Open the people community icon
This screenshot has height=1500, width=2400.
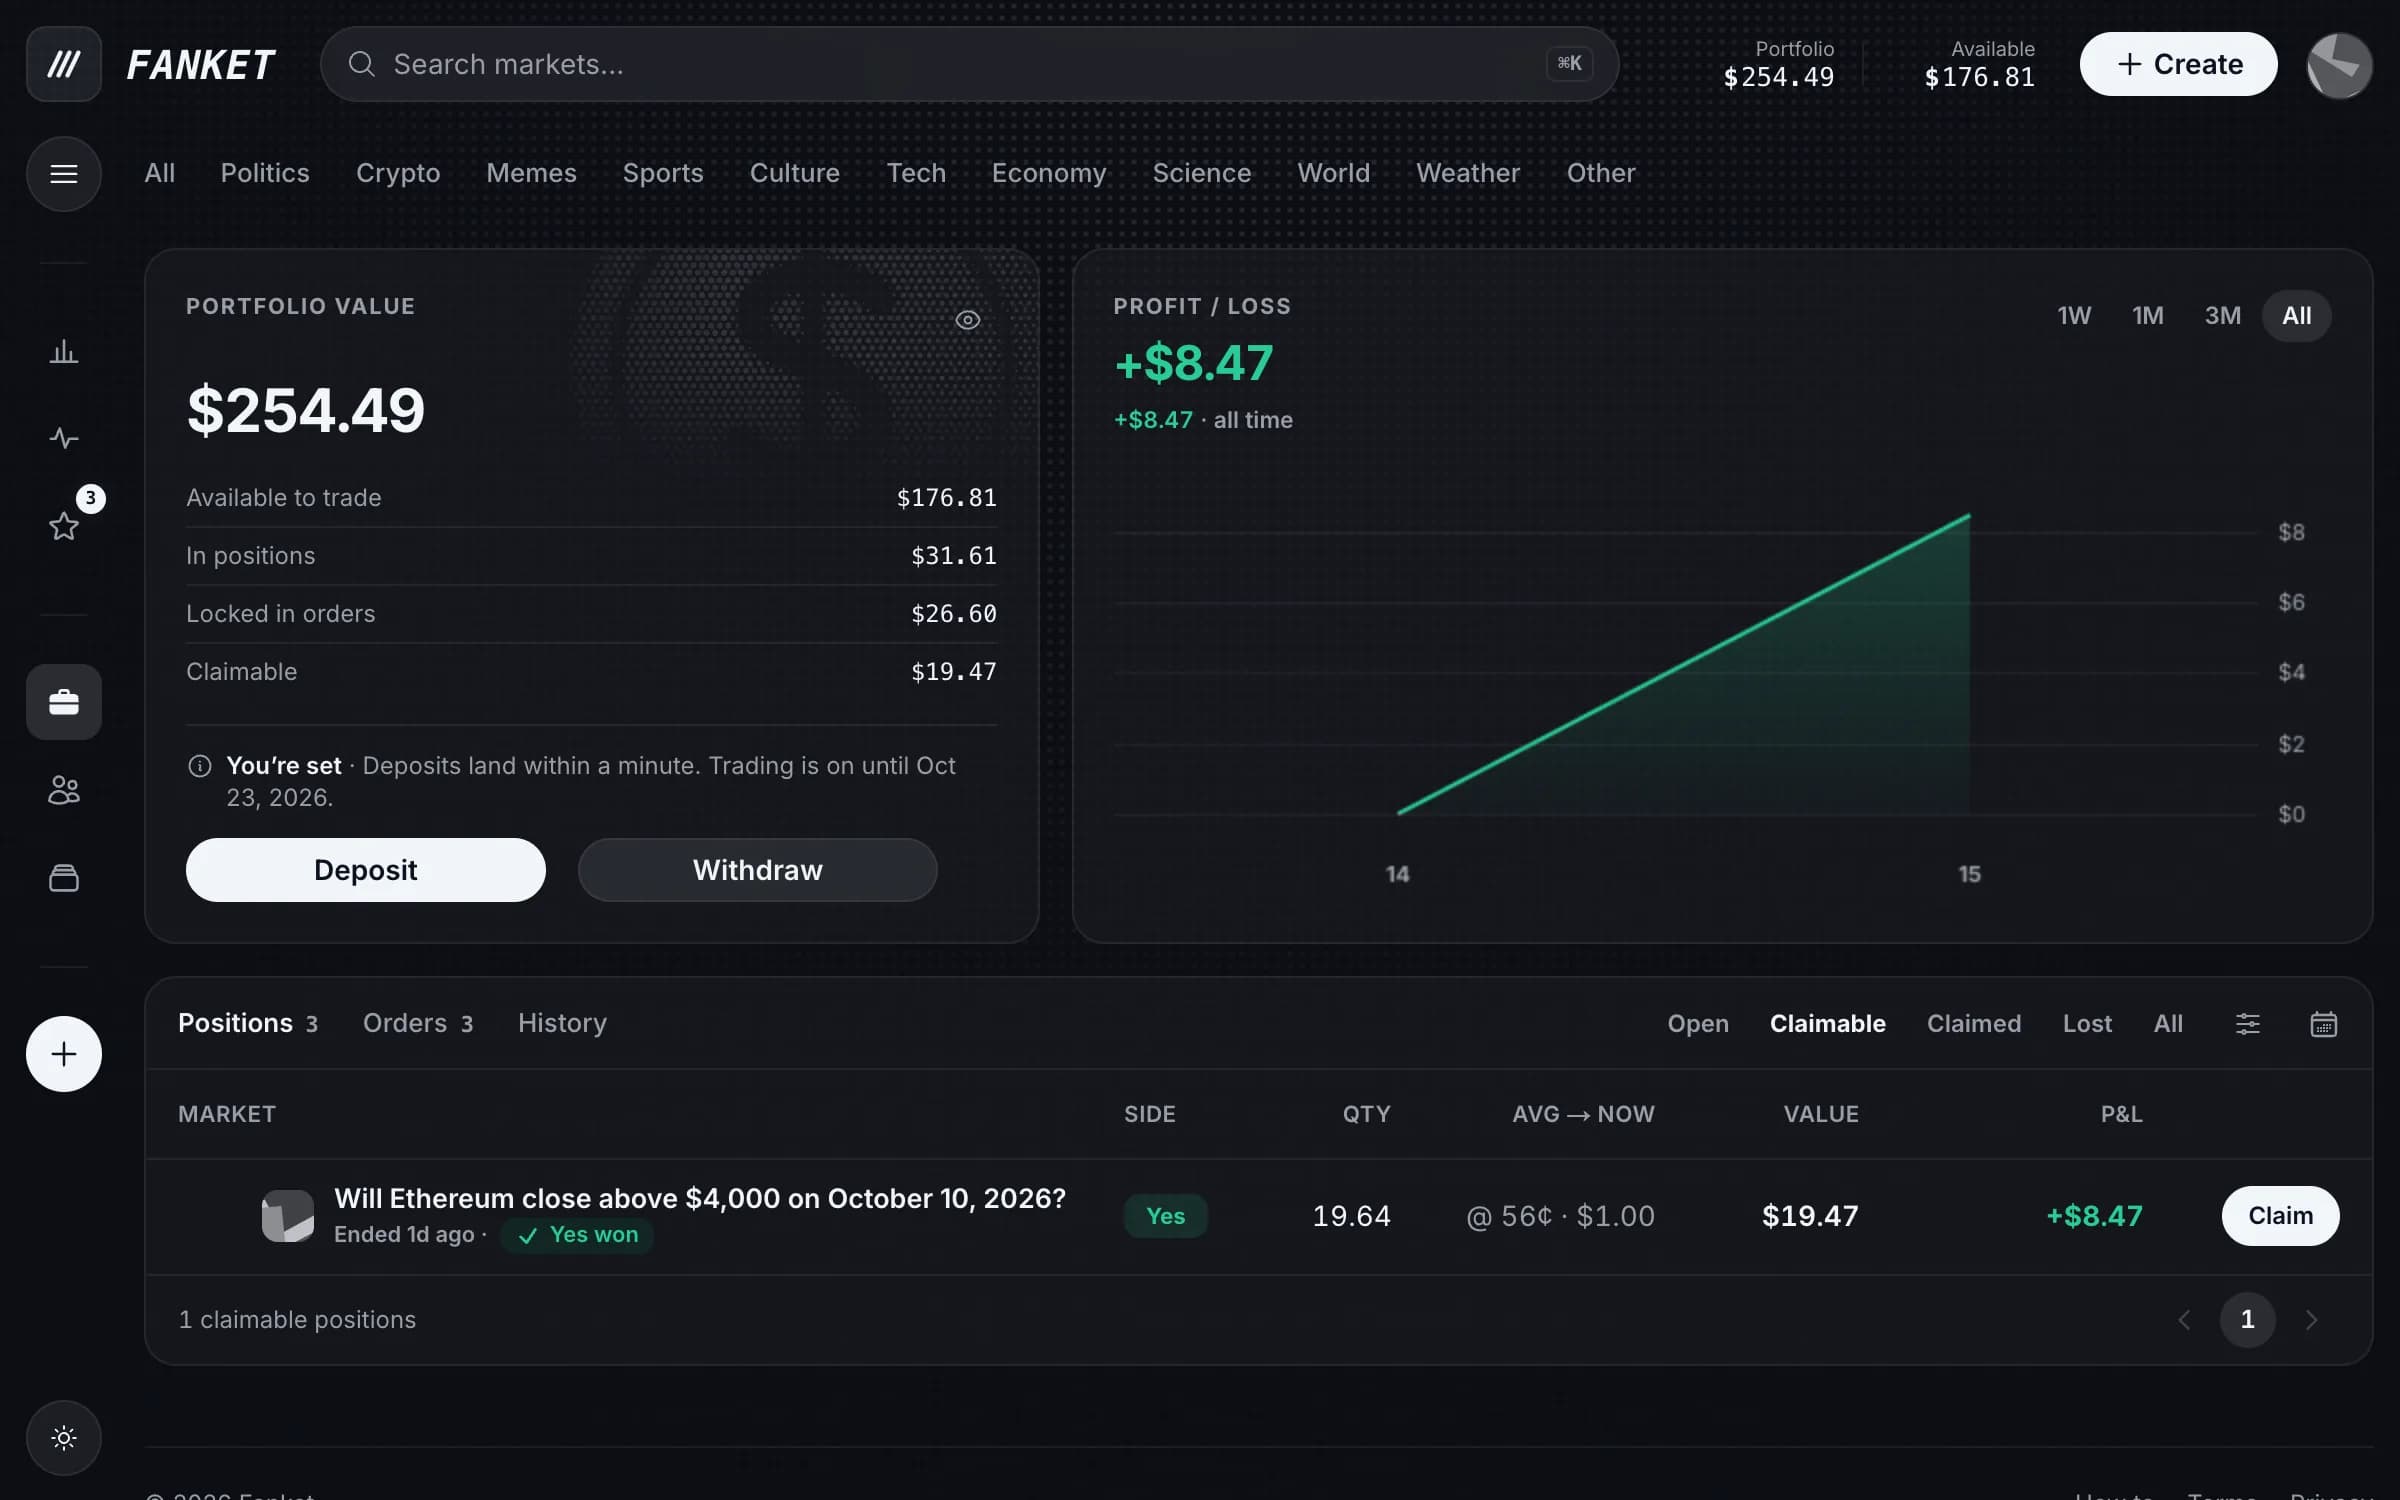(63, 790)
